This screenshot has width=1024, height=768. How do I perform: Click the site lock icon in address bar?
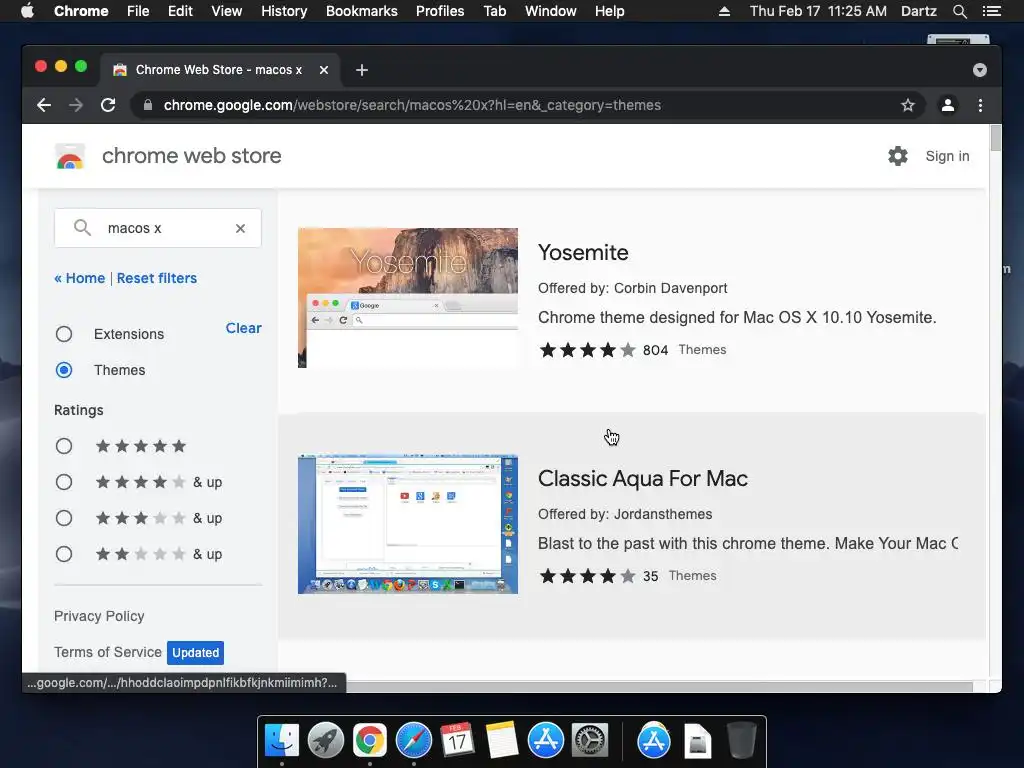click(x=148, y=105)
